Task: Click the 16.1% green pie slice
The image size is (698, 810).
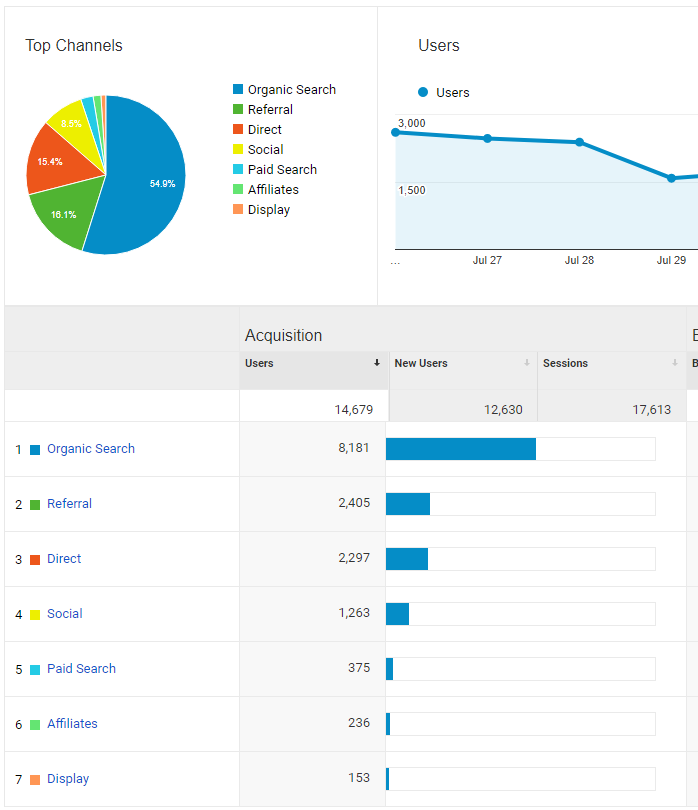Action: pos(65,212)
